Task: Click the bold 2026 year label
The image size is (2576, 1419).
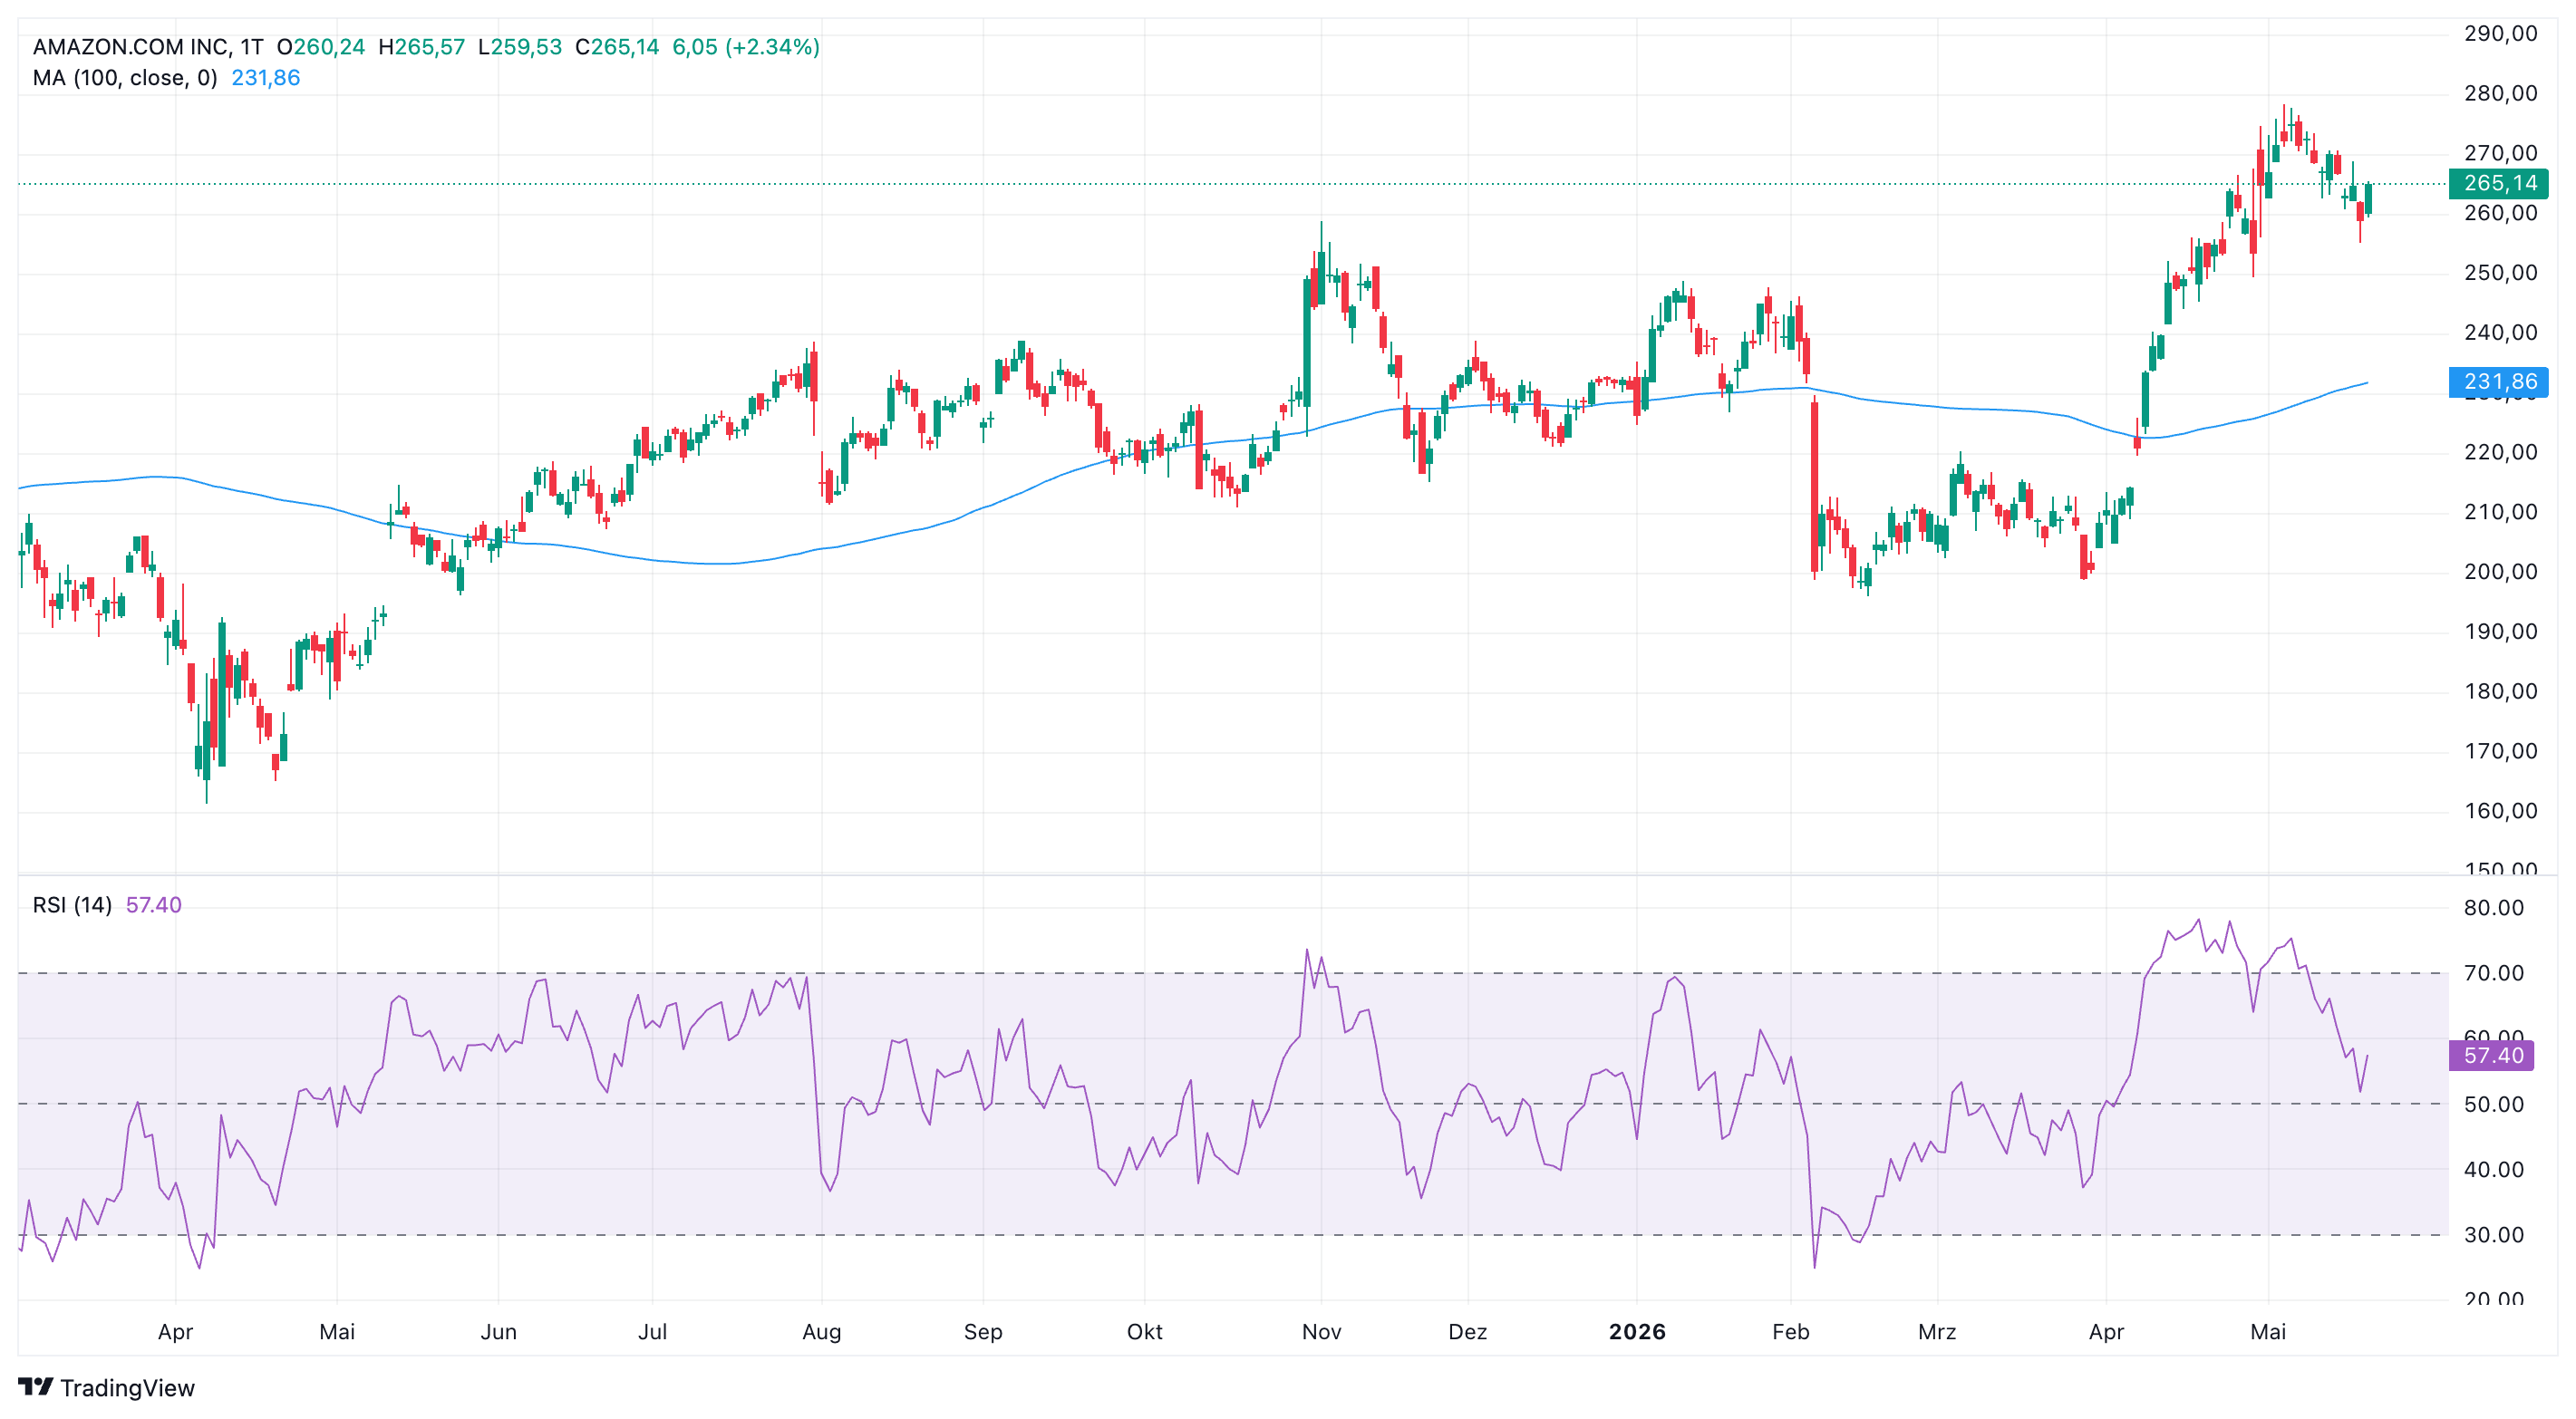Action: tap(1637, 1332)
